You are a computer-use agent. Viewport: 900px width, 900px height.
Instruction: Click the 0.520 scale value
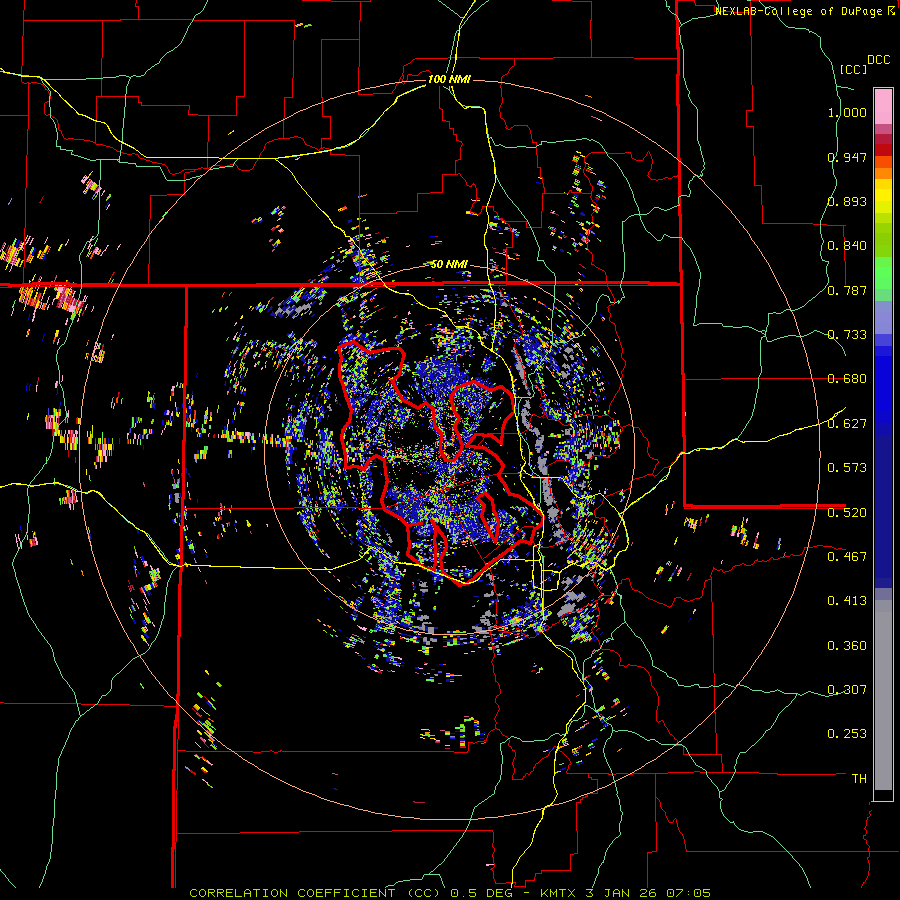(847, 512)
